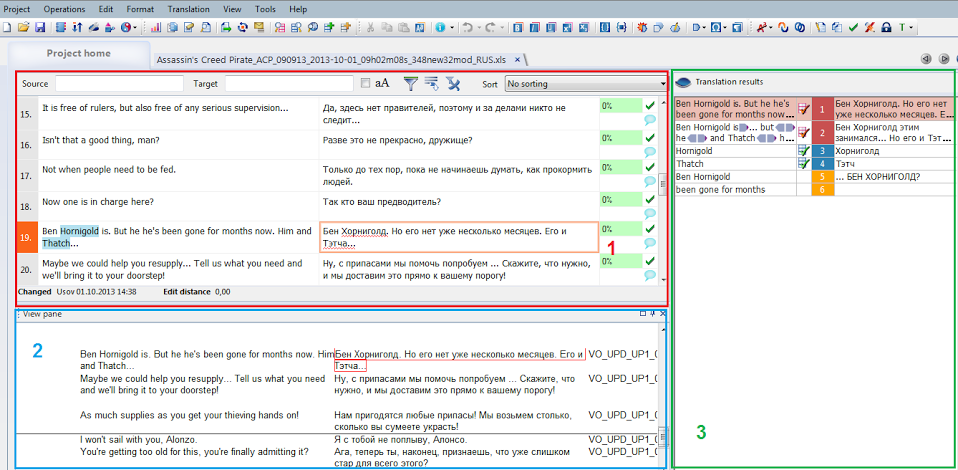The image size is (958, 470).
Task: Toggle the padlock lock segment icon
Action: pos(886,27)
